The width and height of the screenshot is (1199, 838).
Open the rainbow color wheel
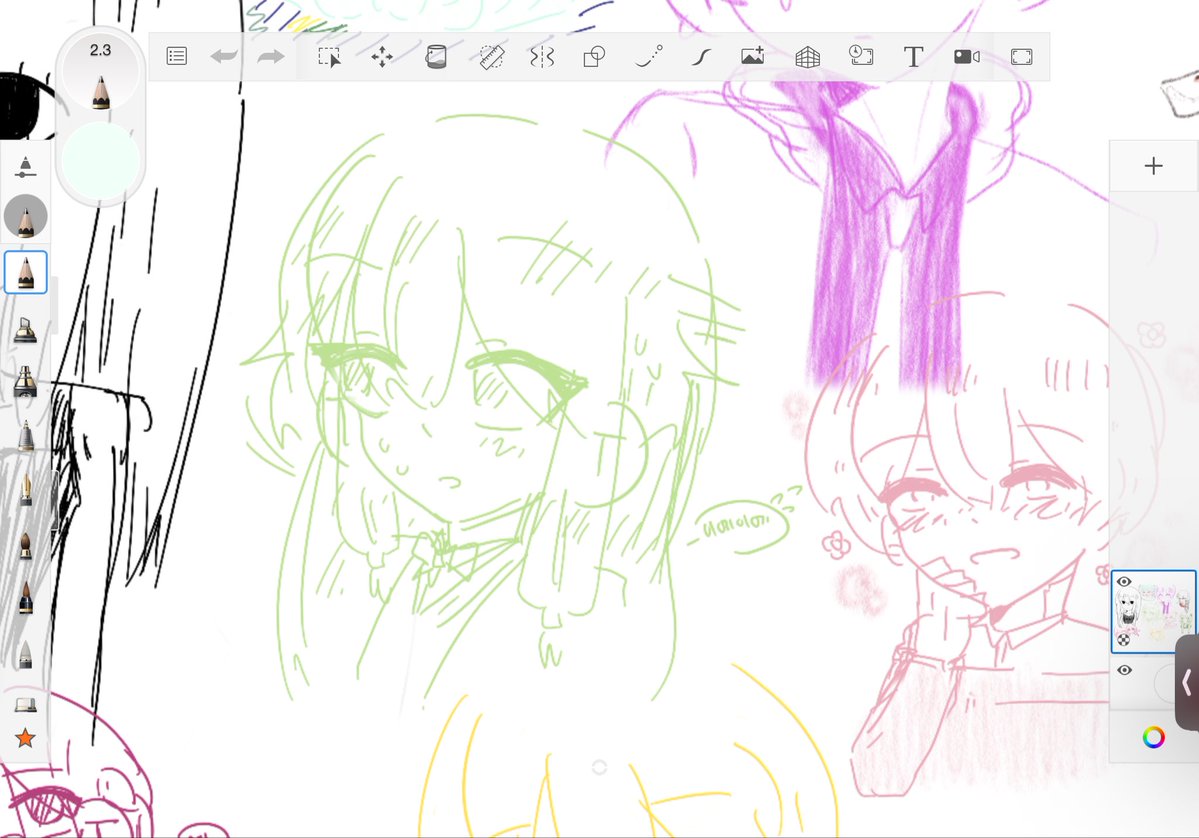coord(1153,737)
